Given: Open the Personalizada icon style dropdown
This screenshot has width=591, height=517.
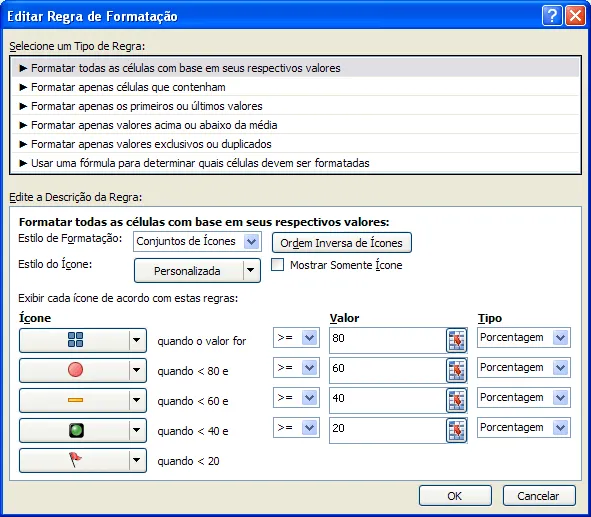Looking at the screenshot, I should coord(197,271).
